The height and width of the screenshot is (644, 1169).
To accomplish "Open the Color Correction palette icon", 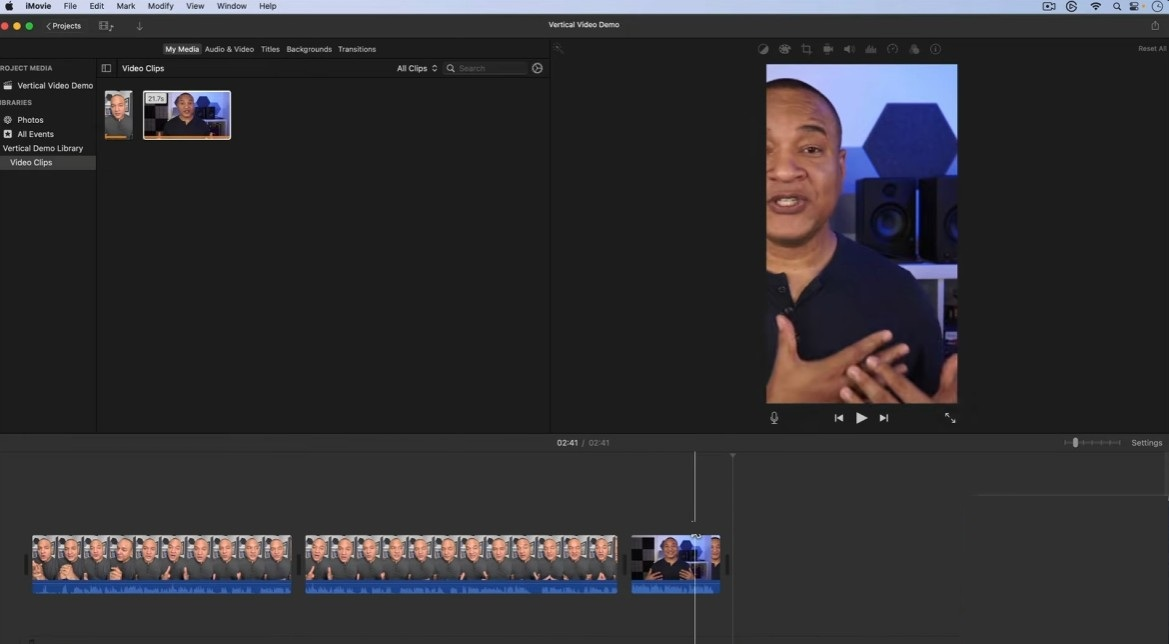I will [784, 49].
